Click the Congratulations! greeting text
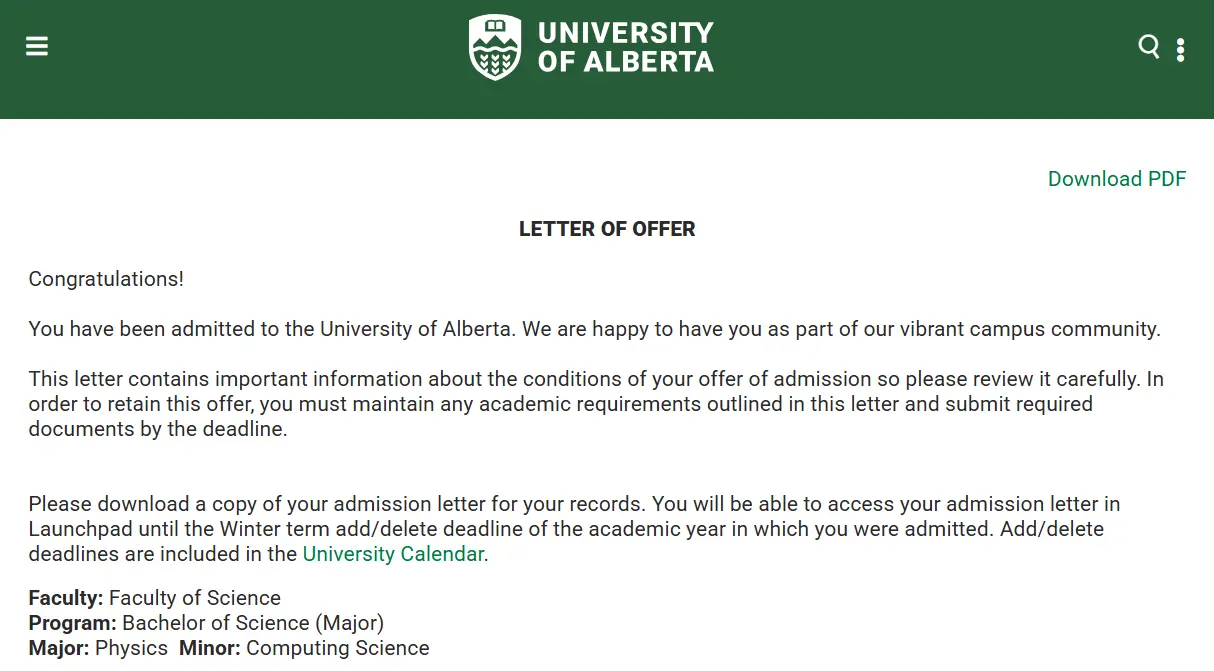 click(x=106, y=279)
